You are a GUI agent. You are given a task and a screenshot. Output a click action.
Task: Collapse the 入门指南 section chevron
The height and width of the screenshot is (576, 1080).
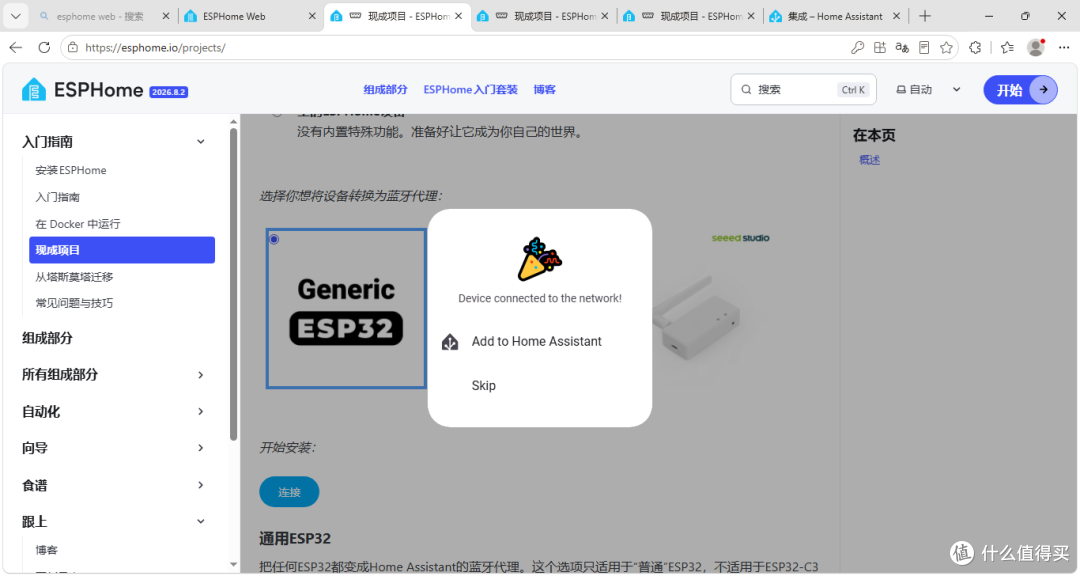tap(200, 142)
